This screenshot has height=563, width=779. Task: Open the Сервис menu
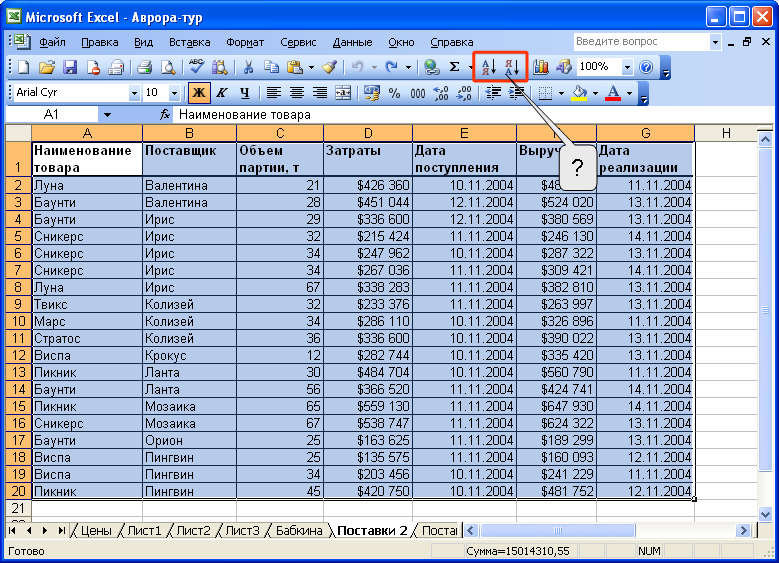click(298, 42)
